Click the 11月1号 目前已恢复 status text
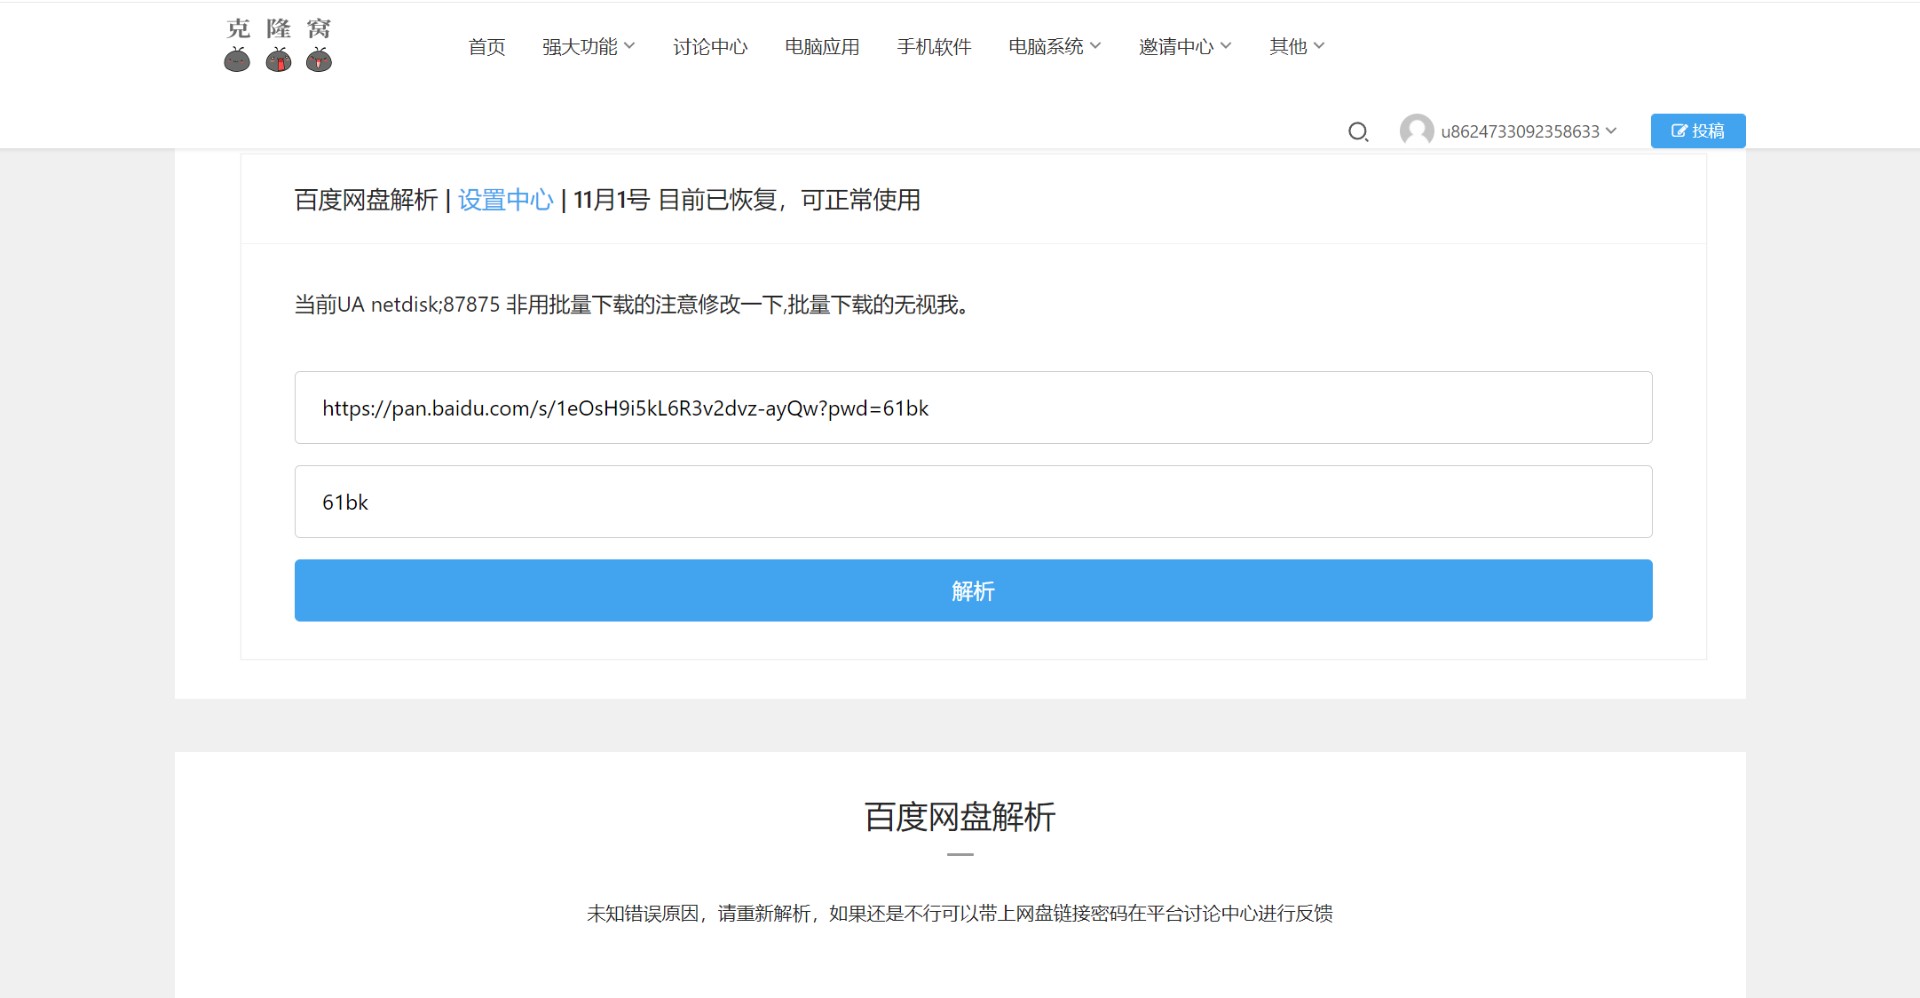The width and height of the screenshot is (1920, 998). click(747, 200)
